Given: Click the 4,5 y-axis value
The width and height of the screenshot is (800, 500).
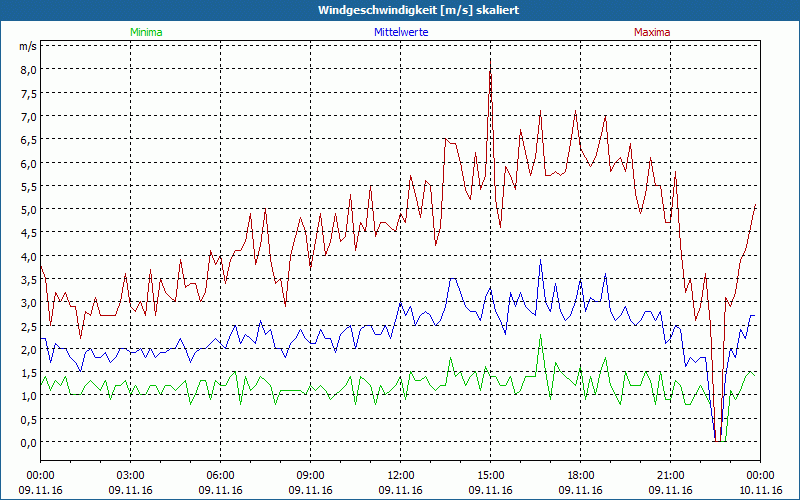Looking at the screenshot, I should coord(28,233).
